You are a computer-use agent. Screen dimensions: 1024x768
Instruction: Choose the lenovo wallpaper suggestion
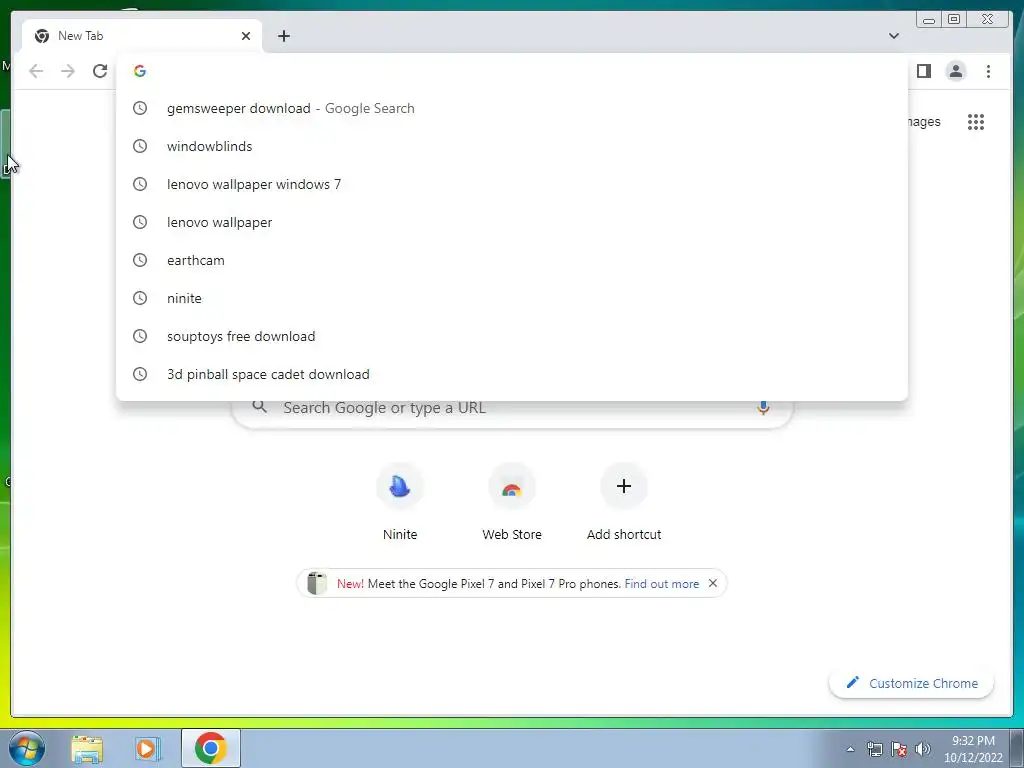(512, 222)
